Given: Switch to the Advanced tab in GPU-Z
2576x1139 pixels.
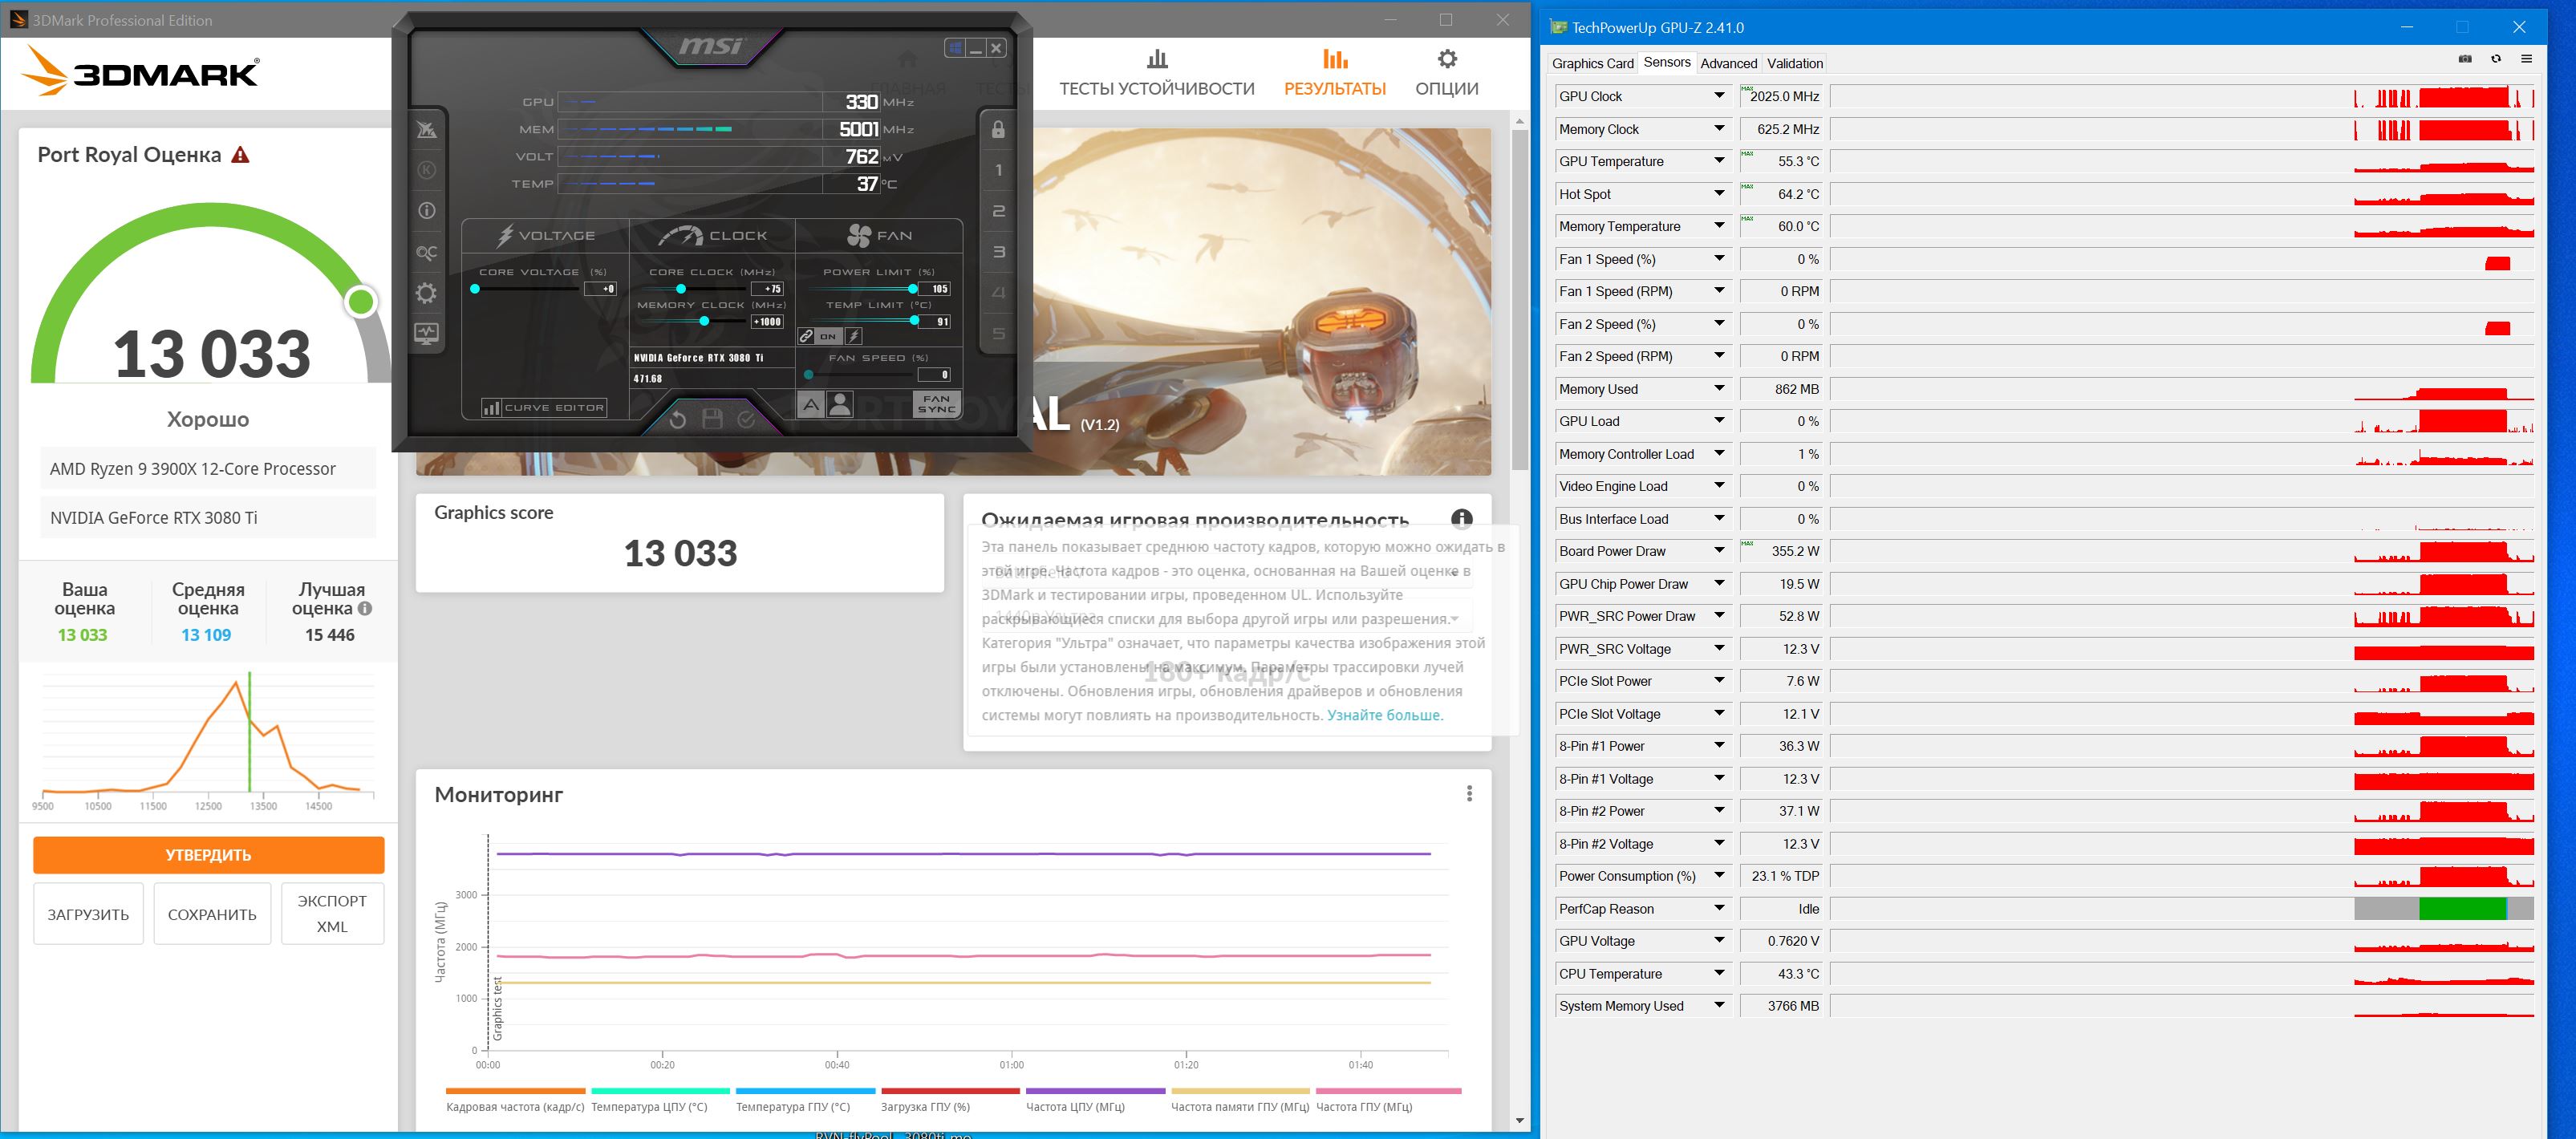Looking at the screenshot, I should [1728, 63].
